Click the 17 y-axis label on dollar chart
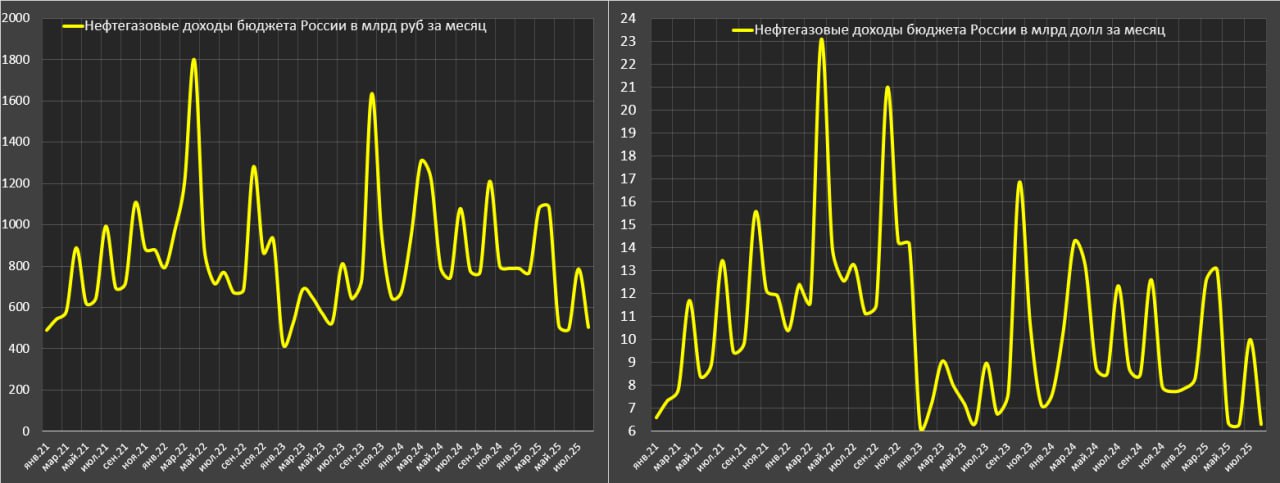This screenshot has height=483, width=1280. tap(630, 179)
